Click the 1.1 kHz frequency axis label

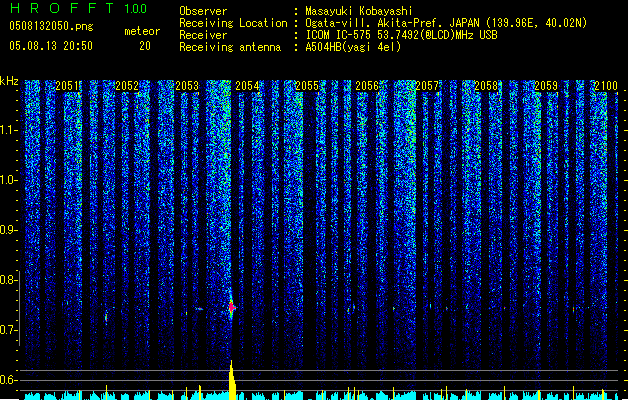(9, 130)
